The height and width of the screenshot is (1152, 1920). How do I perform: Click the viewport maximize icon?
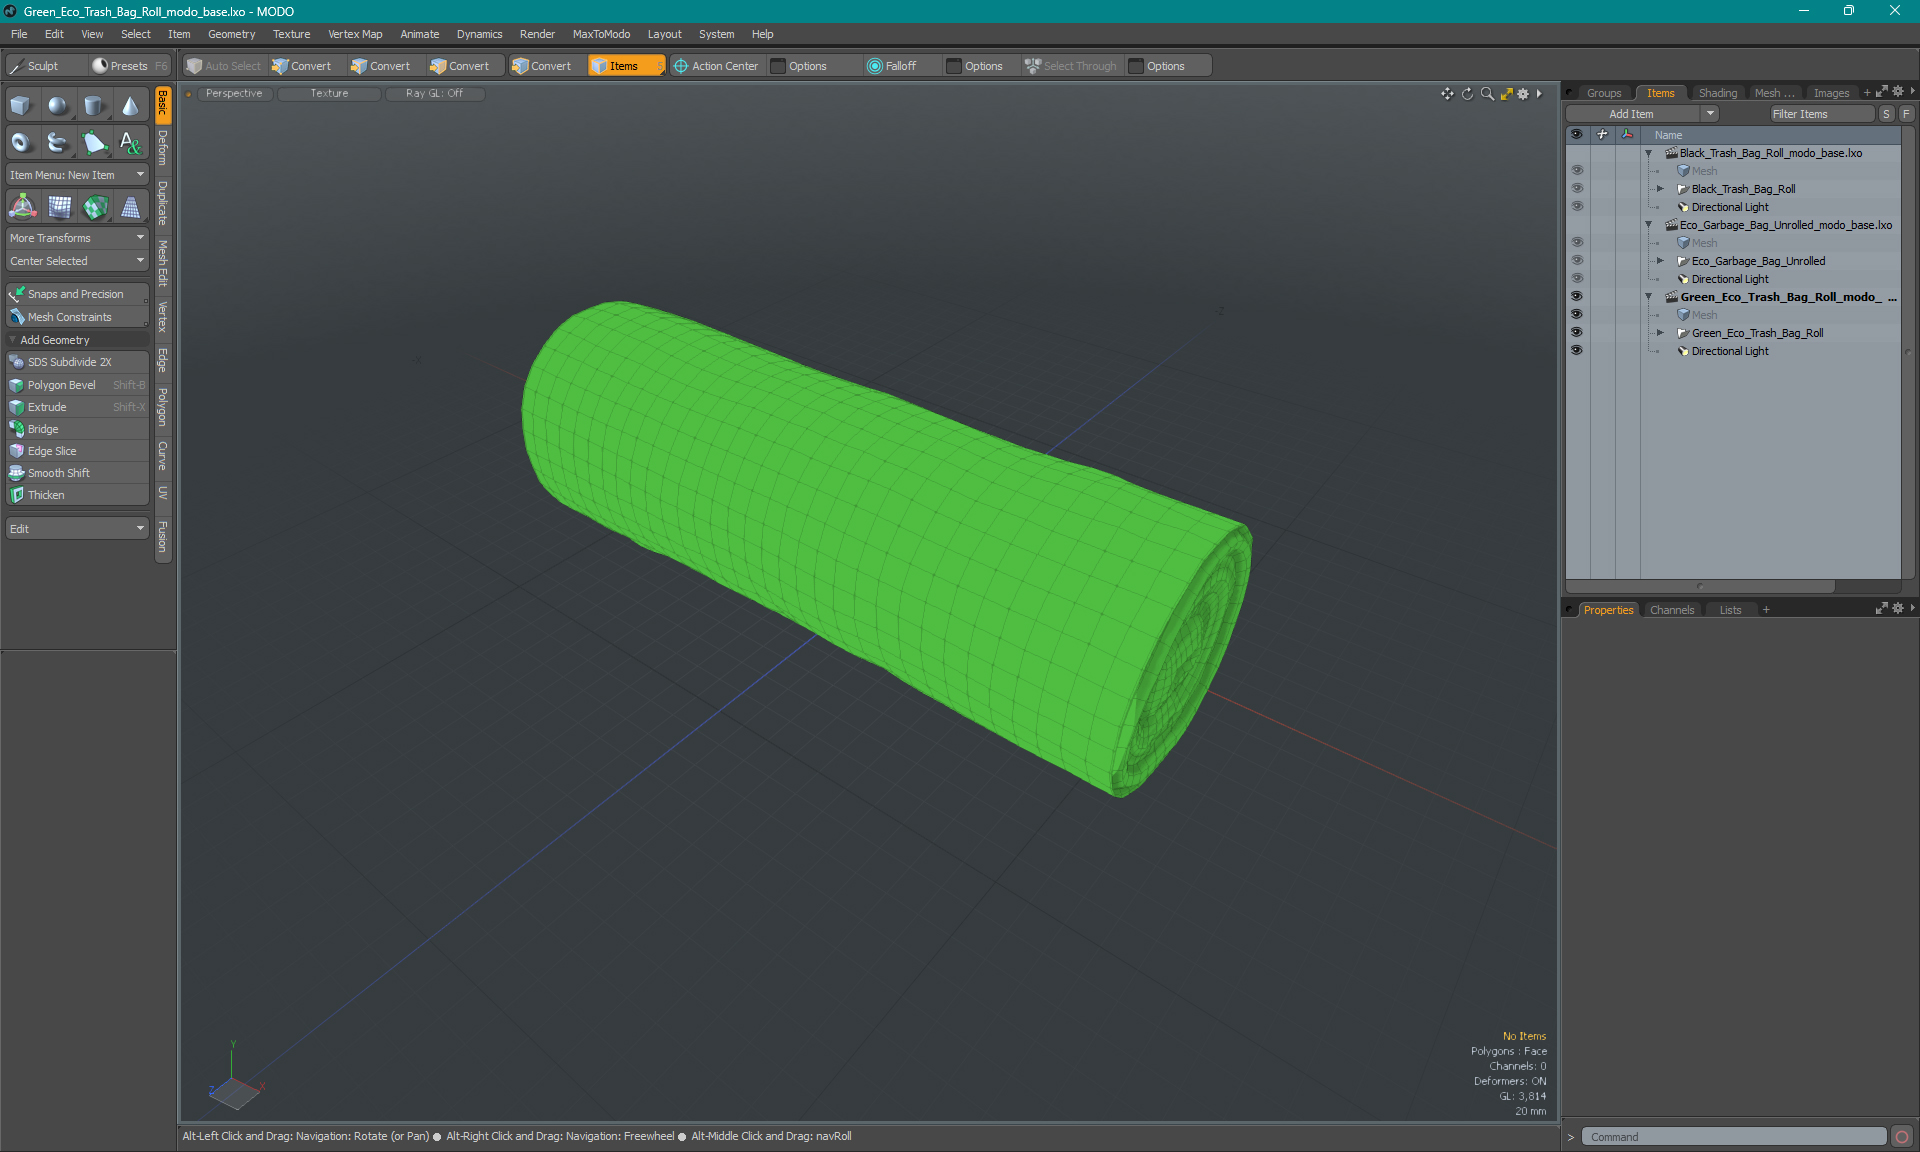tap(1504, 92)
